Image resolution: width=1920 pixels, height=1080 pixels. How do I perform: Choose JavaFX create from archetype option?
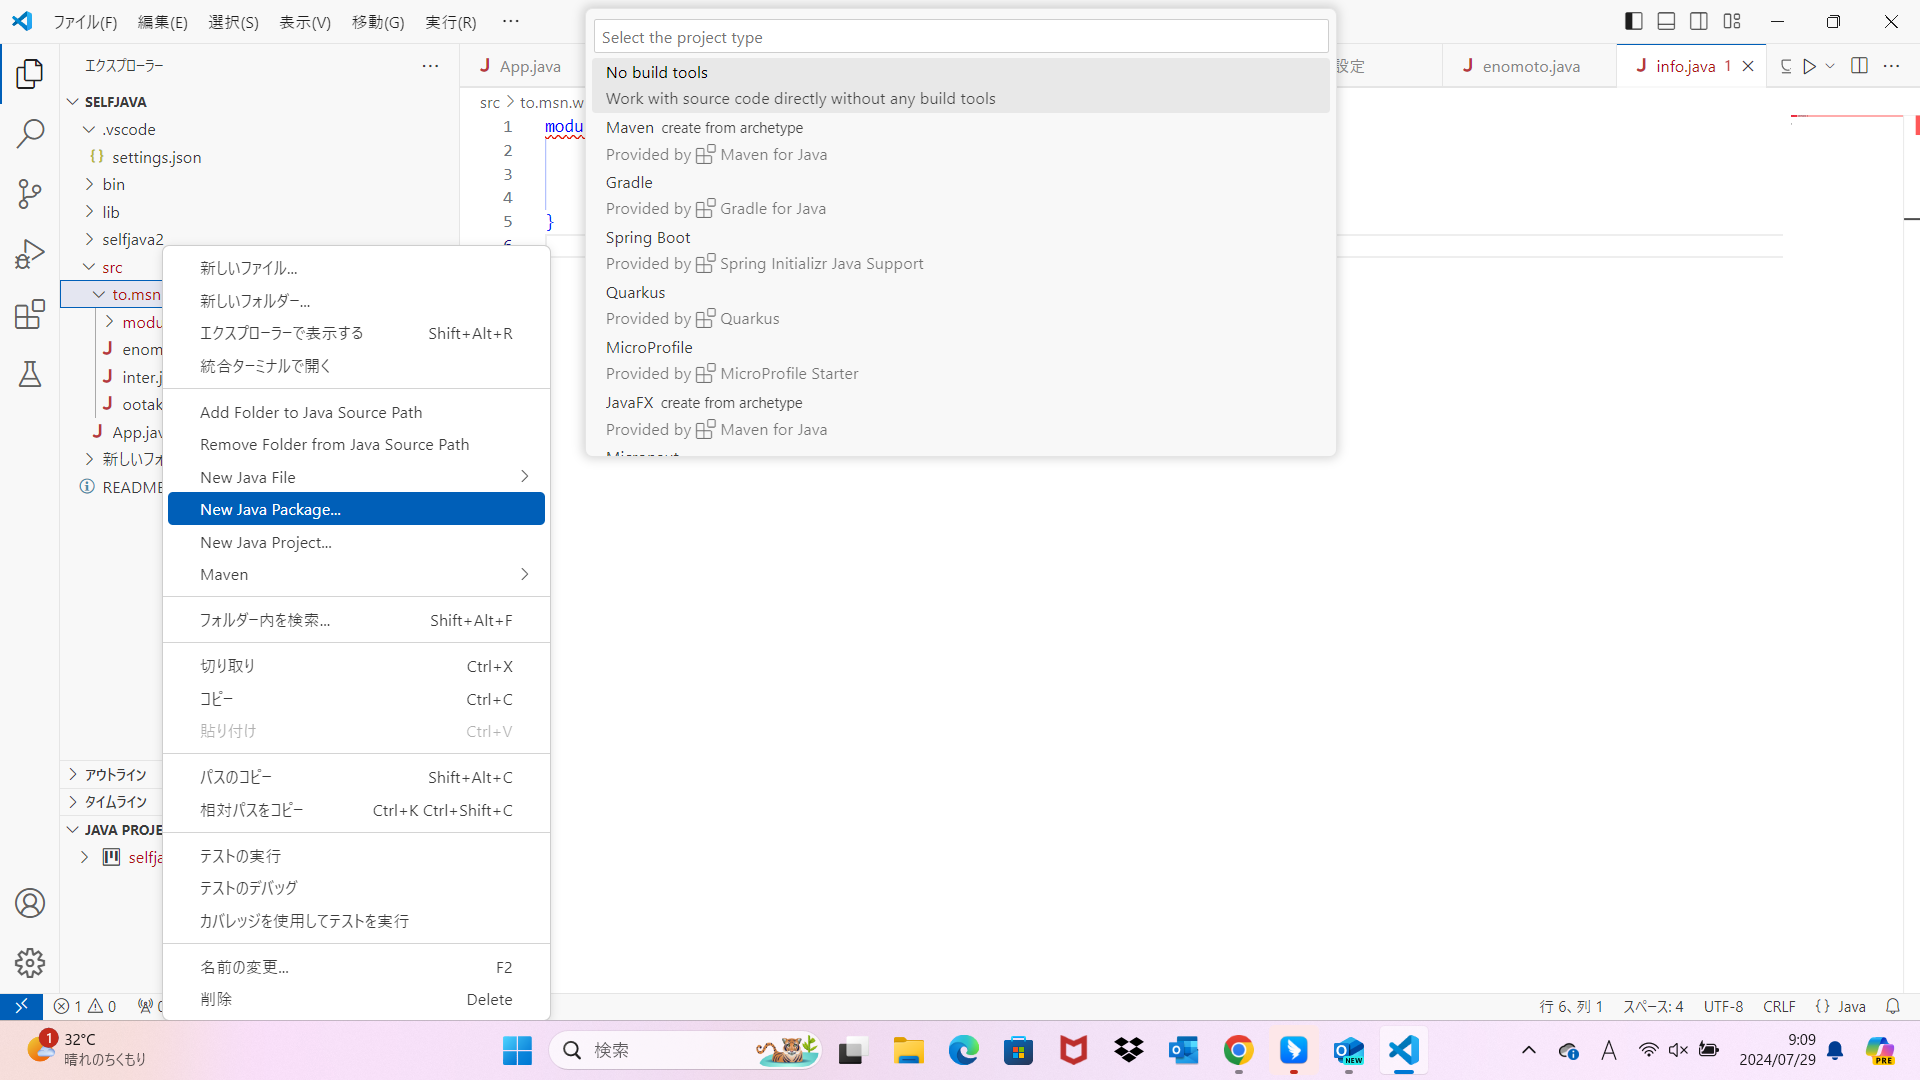(x=961, y=416)
